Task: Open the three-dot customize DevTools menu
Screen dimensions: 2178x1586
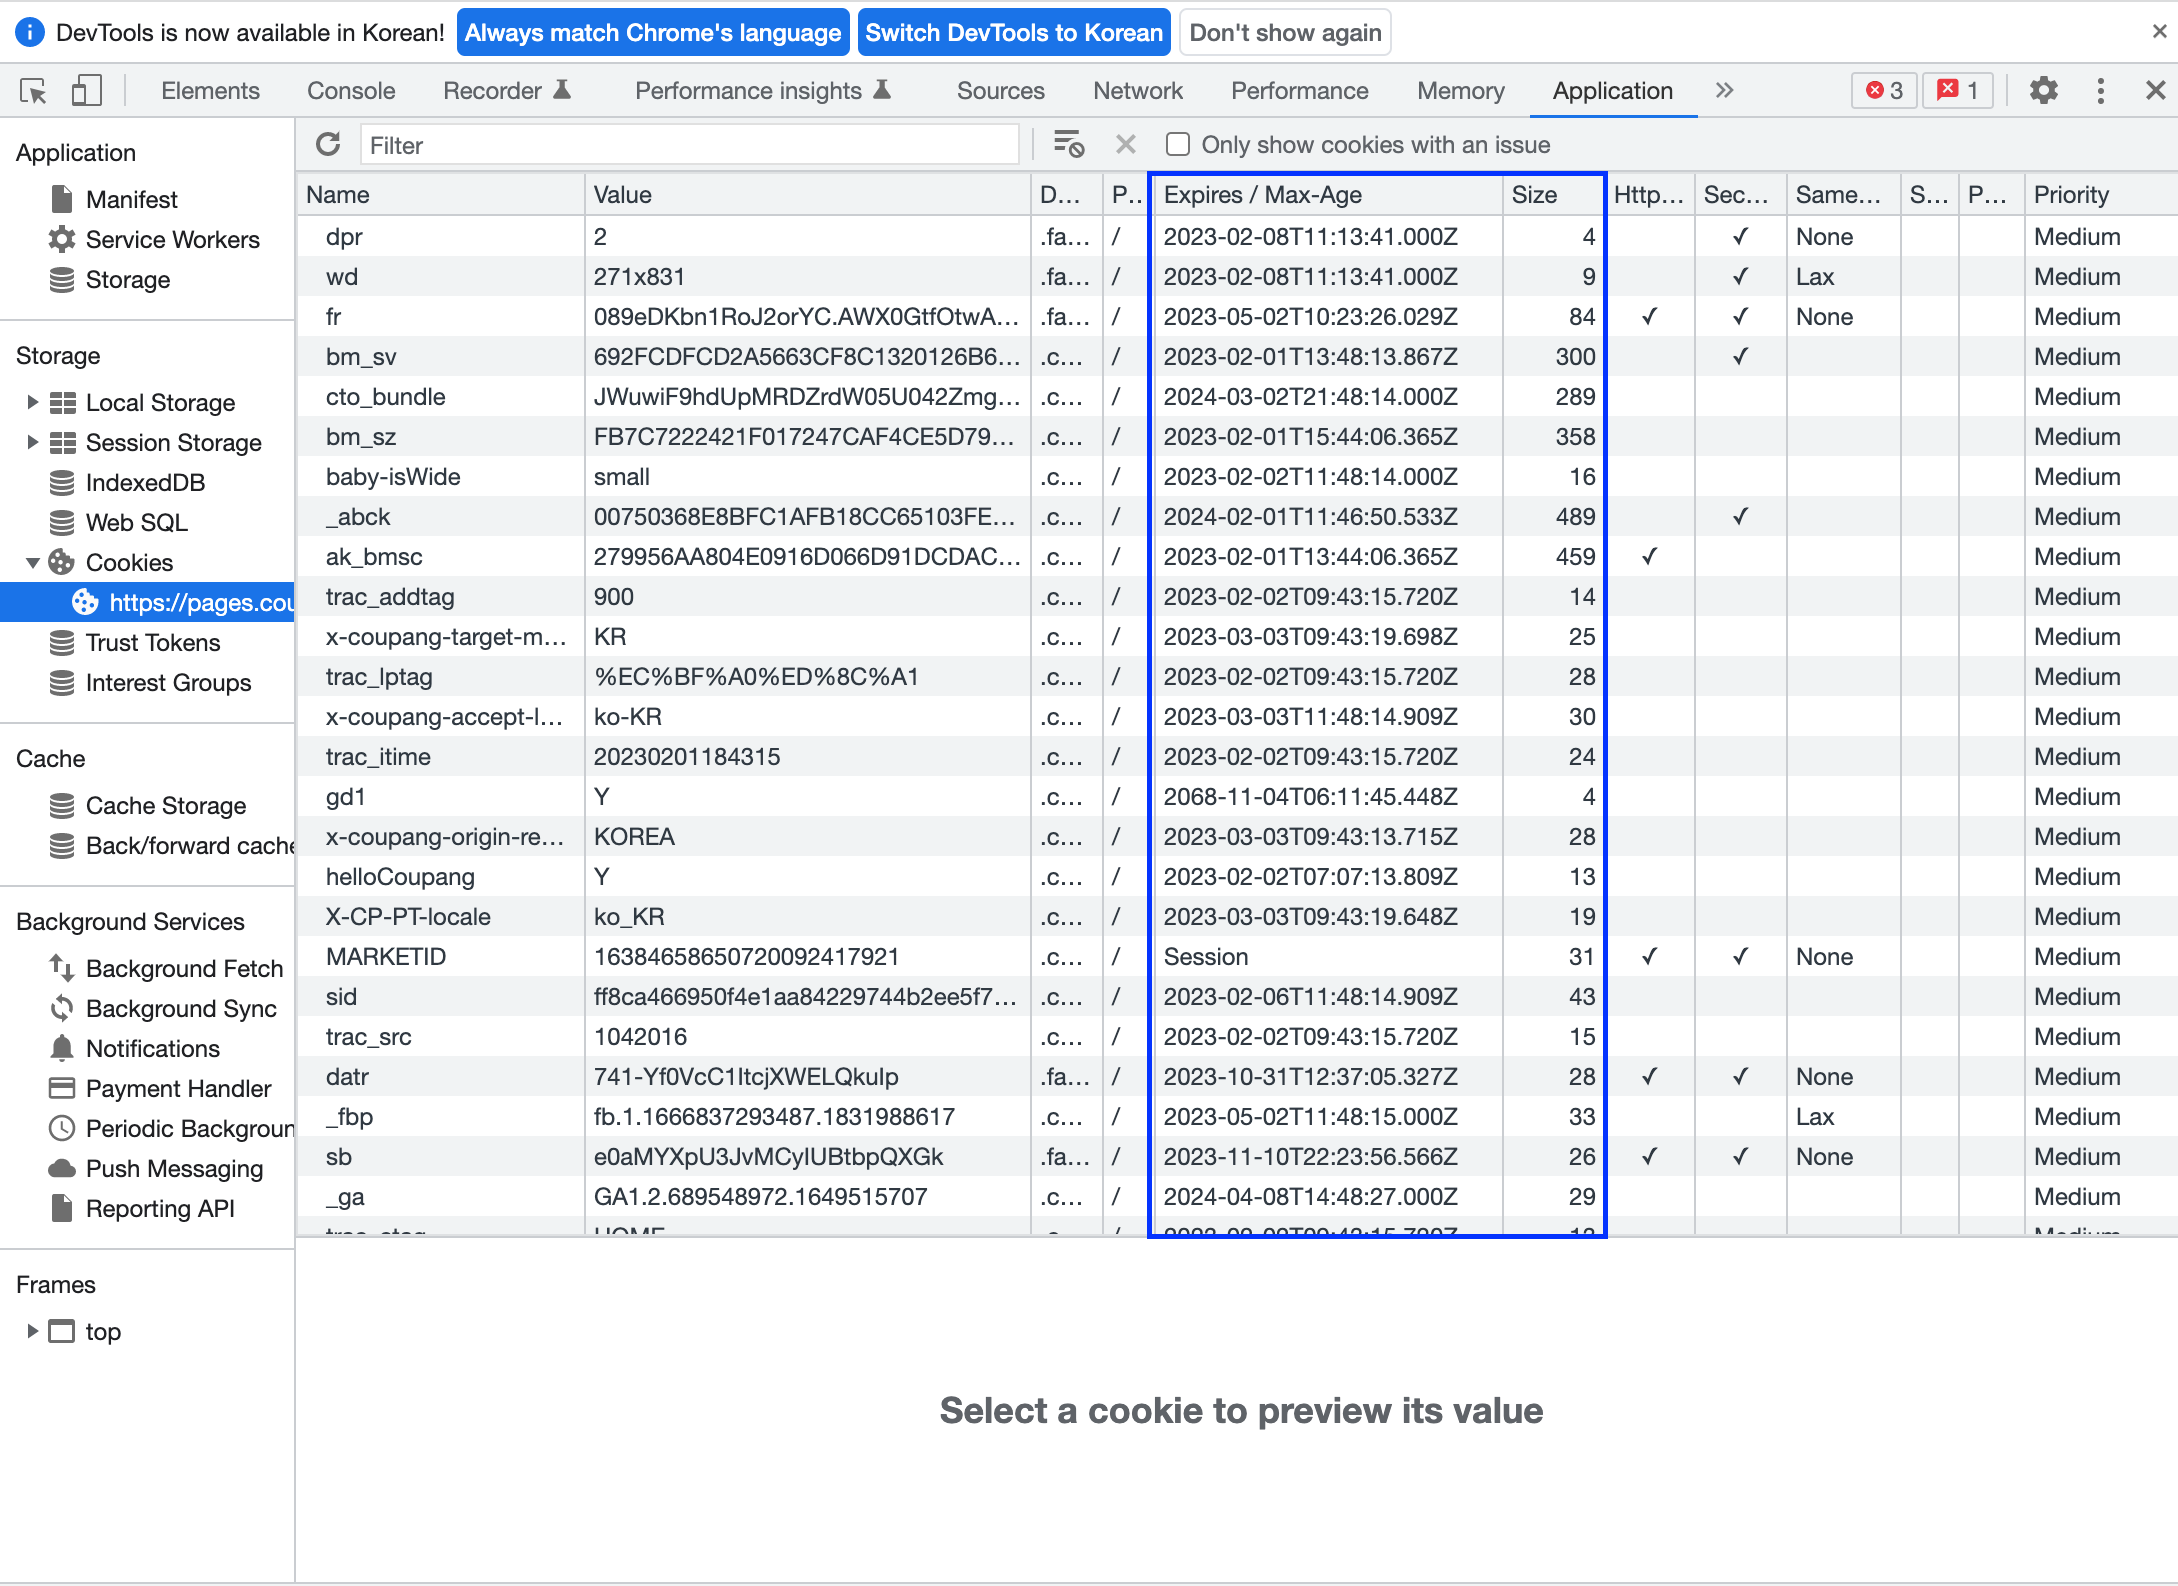Action: click(x=2100, y=91)
